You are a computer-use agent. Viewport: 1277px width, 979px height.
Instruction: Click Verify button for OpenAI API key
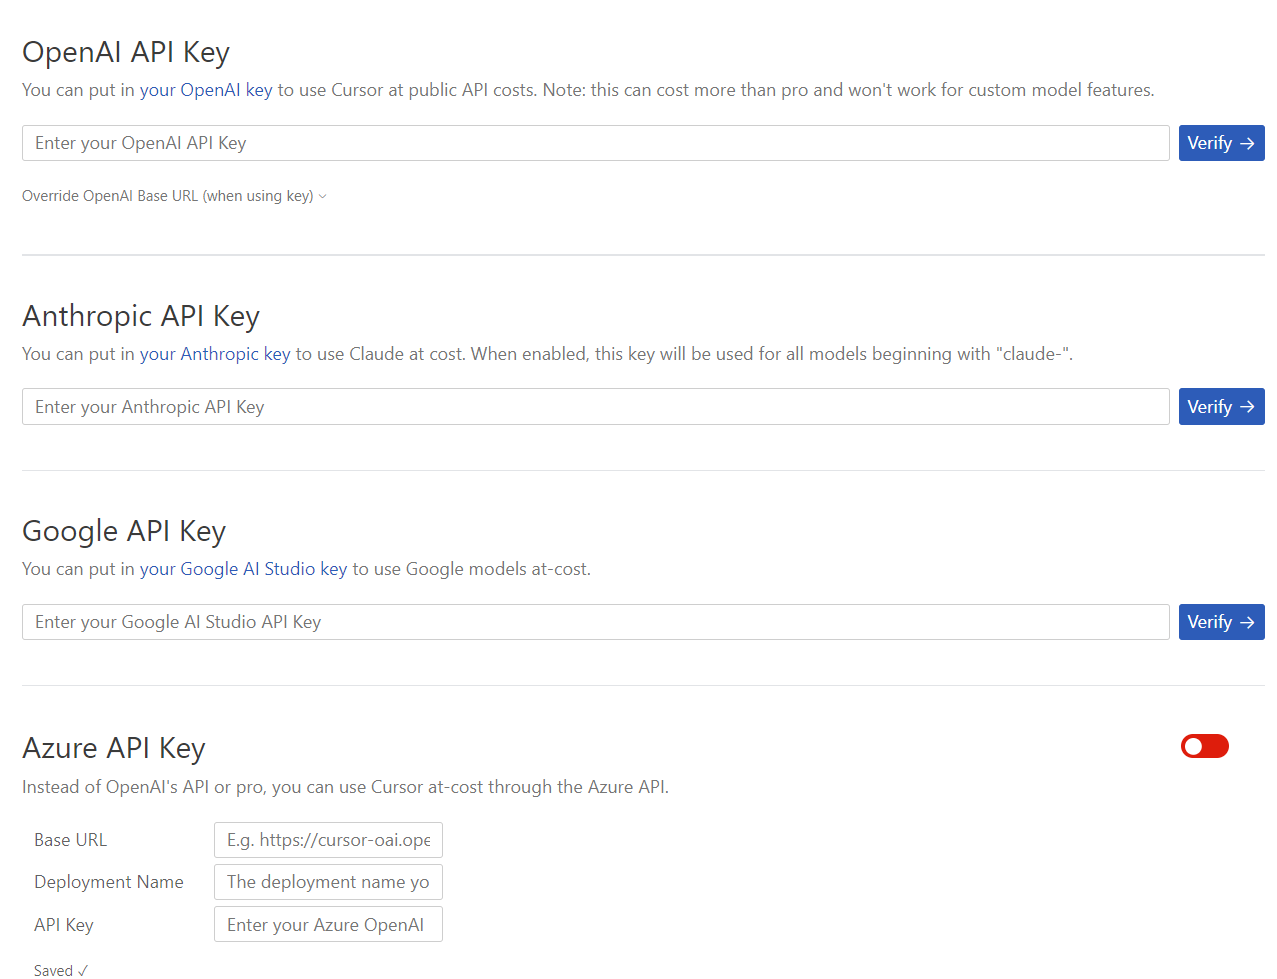(1220, 143)
